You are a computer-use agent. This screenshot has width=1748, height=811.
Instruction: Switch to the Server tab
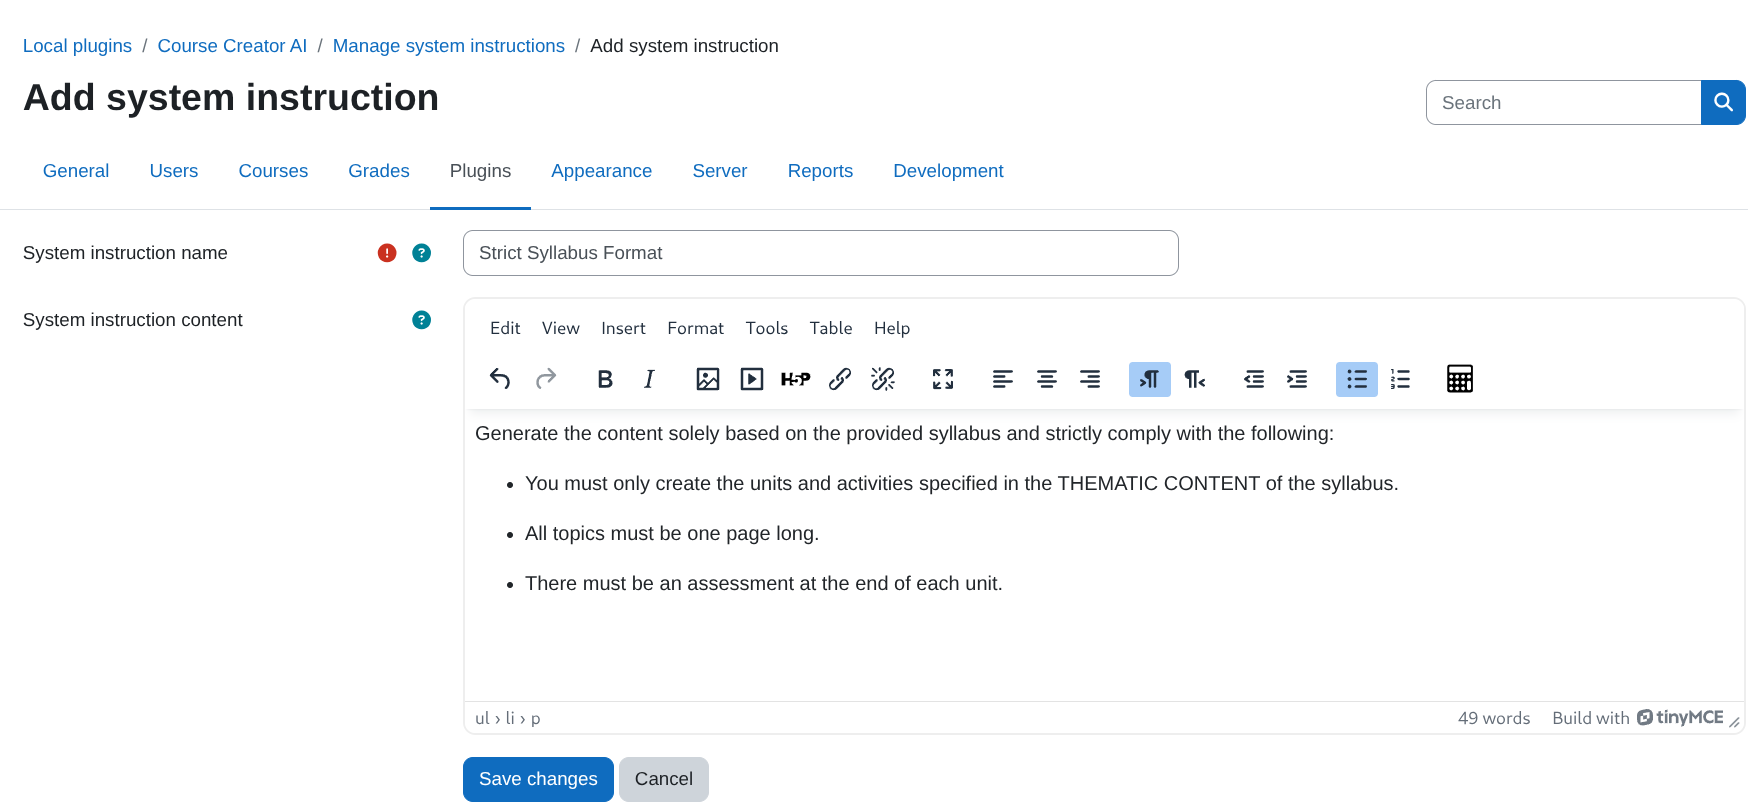720,171
